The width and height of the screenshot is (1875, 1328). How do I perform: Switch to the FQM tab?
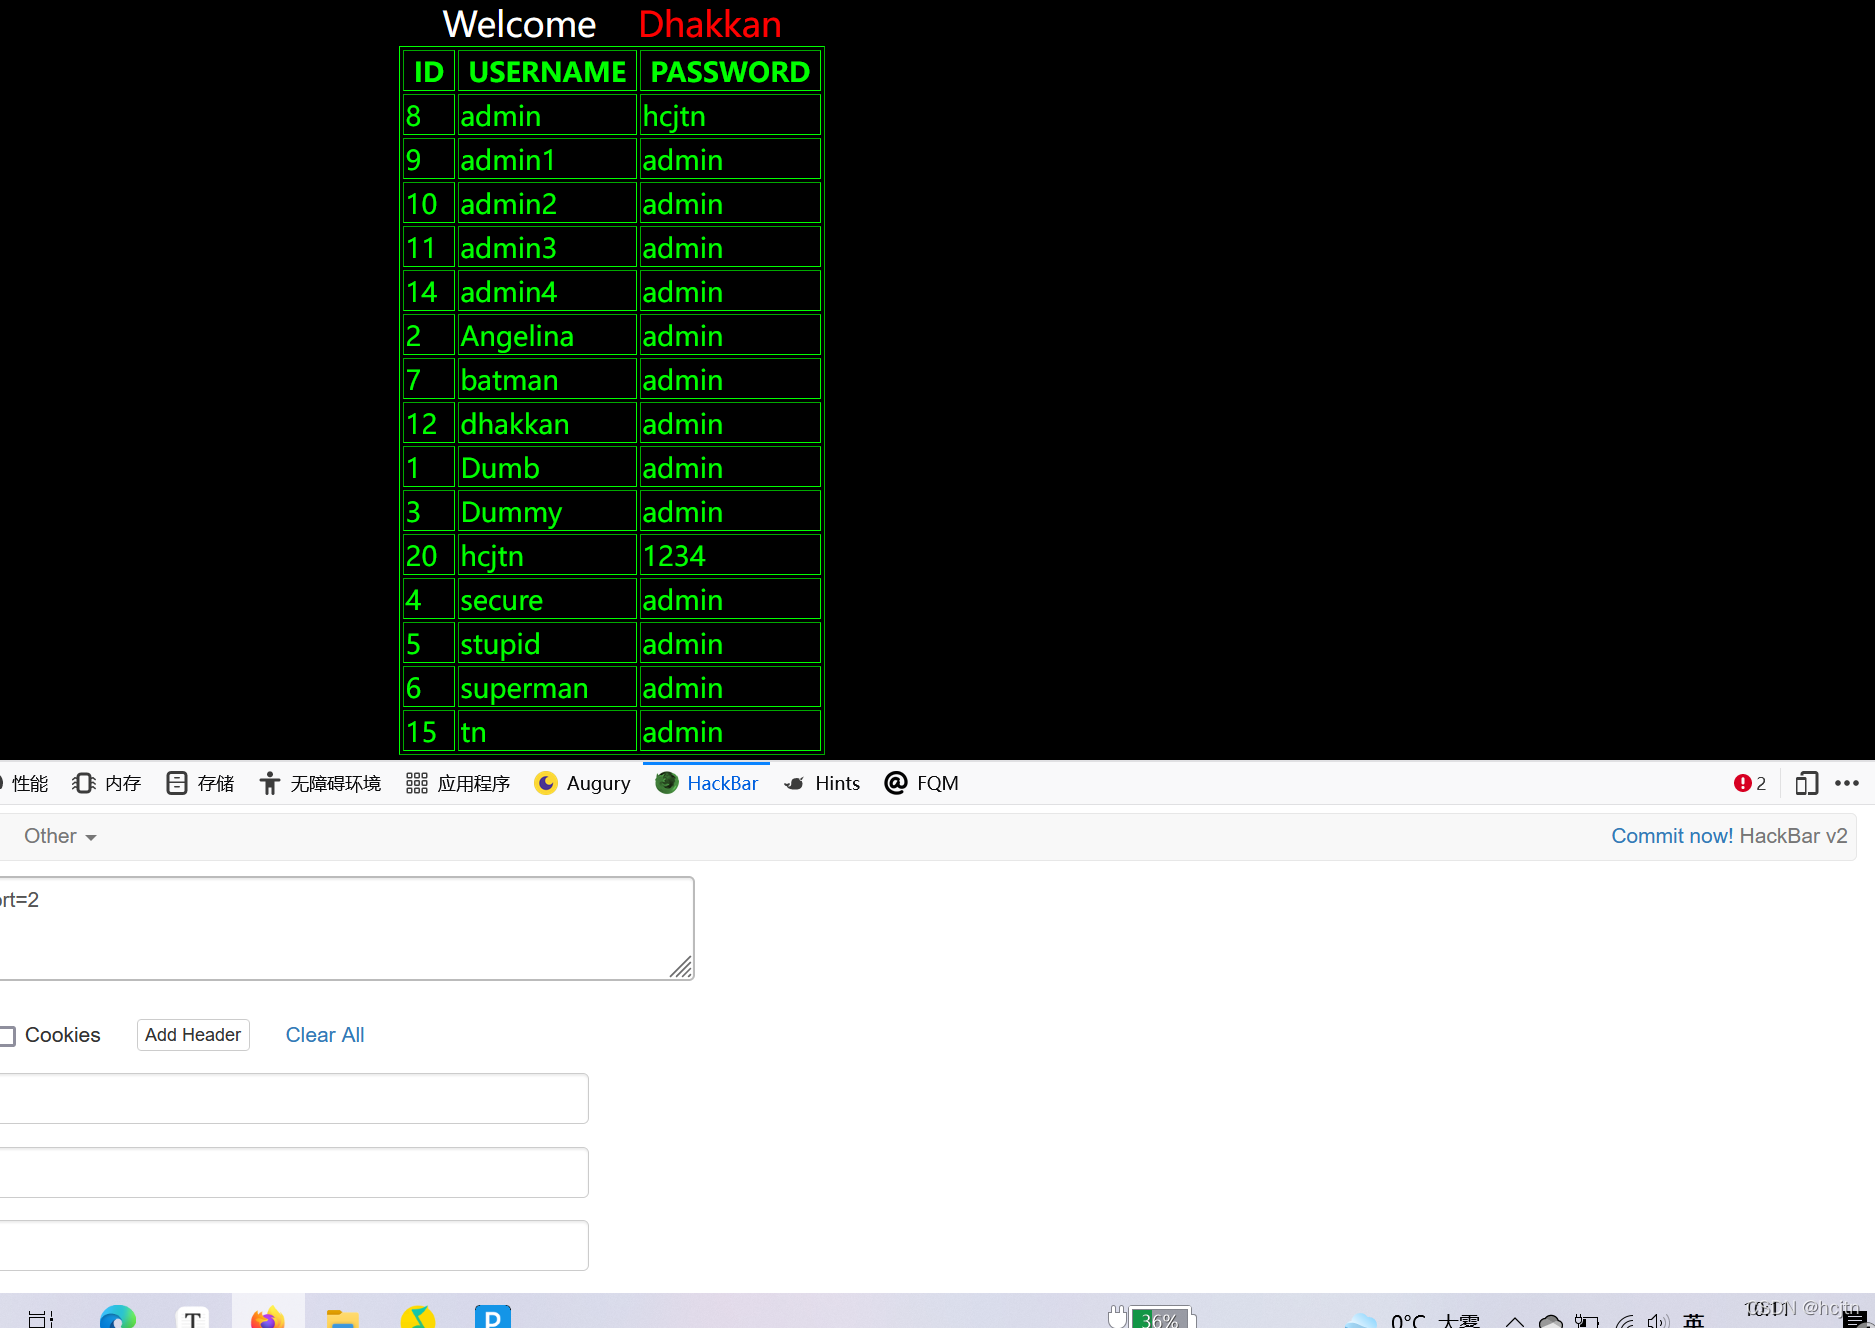922,783
